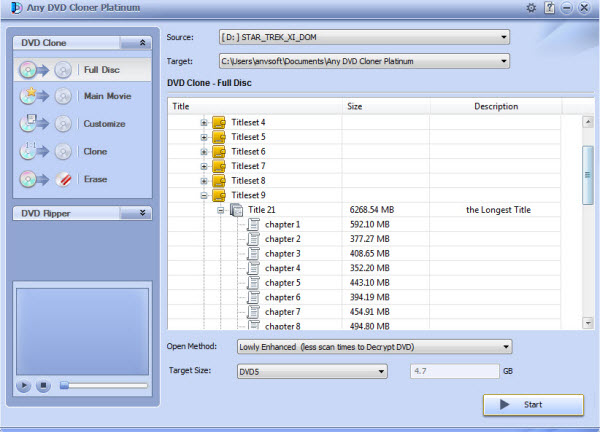The width and height of the screenshot is (600, 432).
Task: Click the Titleset 9 folder icon
Action: (x=219, y=195)
